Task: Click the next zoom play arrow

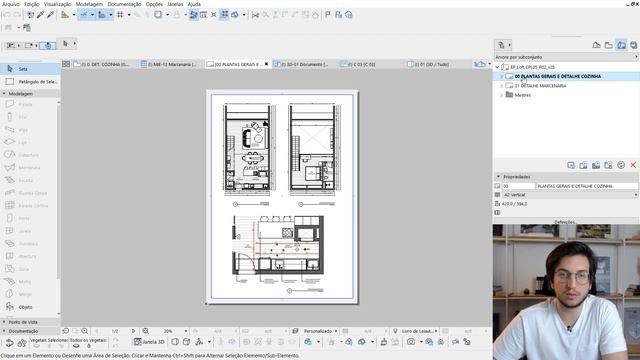Action: (x=133, y=331)
